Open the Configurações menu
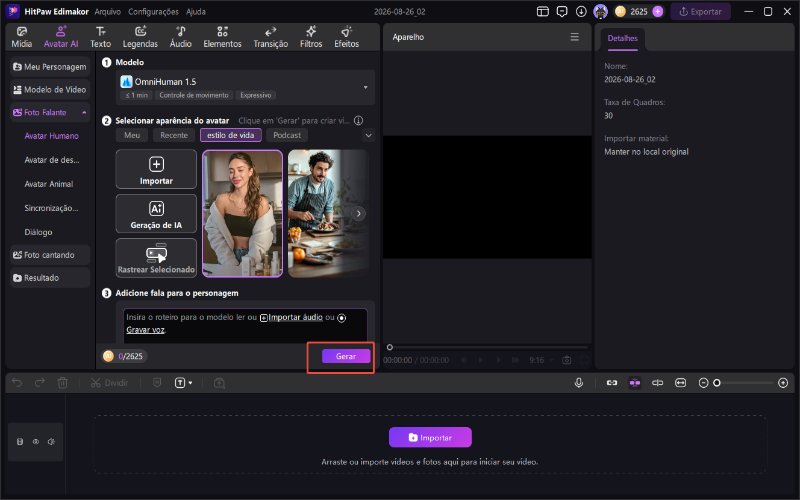The image size is (800, 500). pos(153,11)
